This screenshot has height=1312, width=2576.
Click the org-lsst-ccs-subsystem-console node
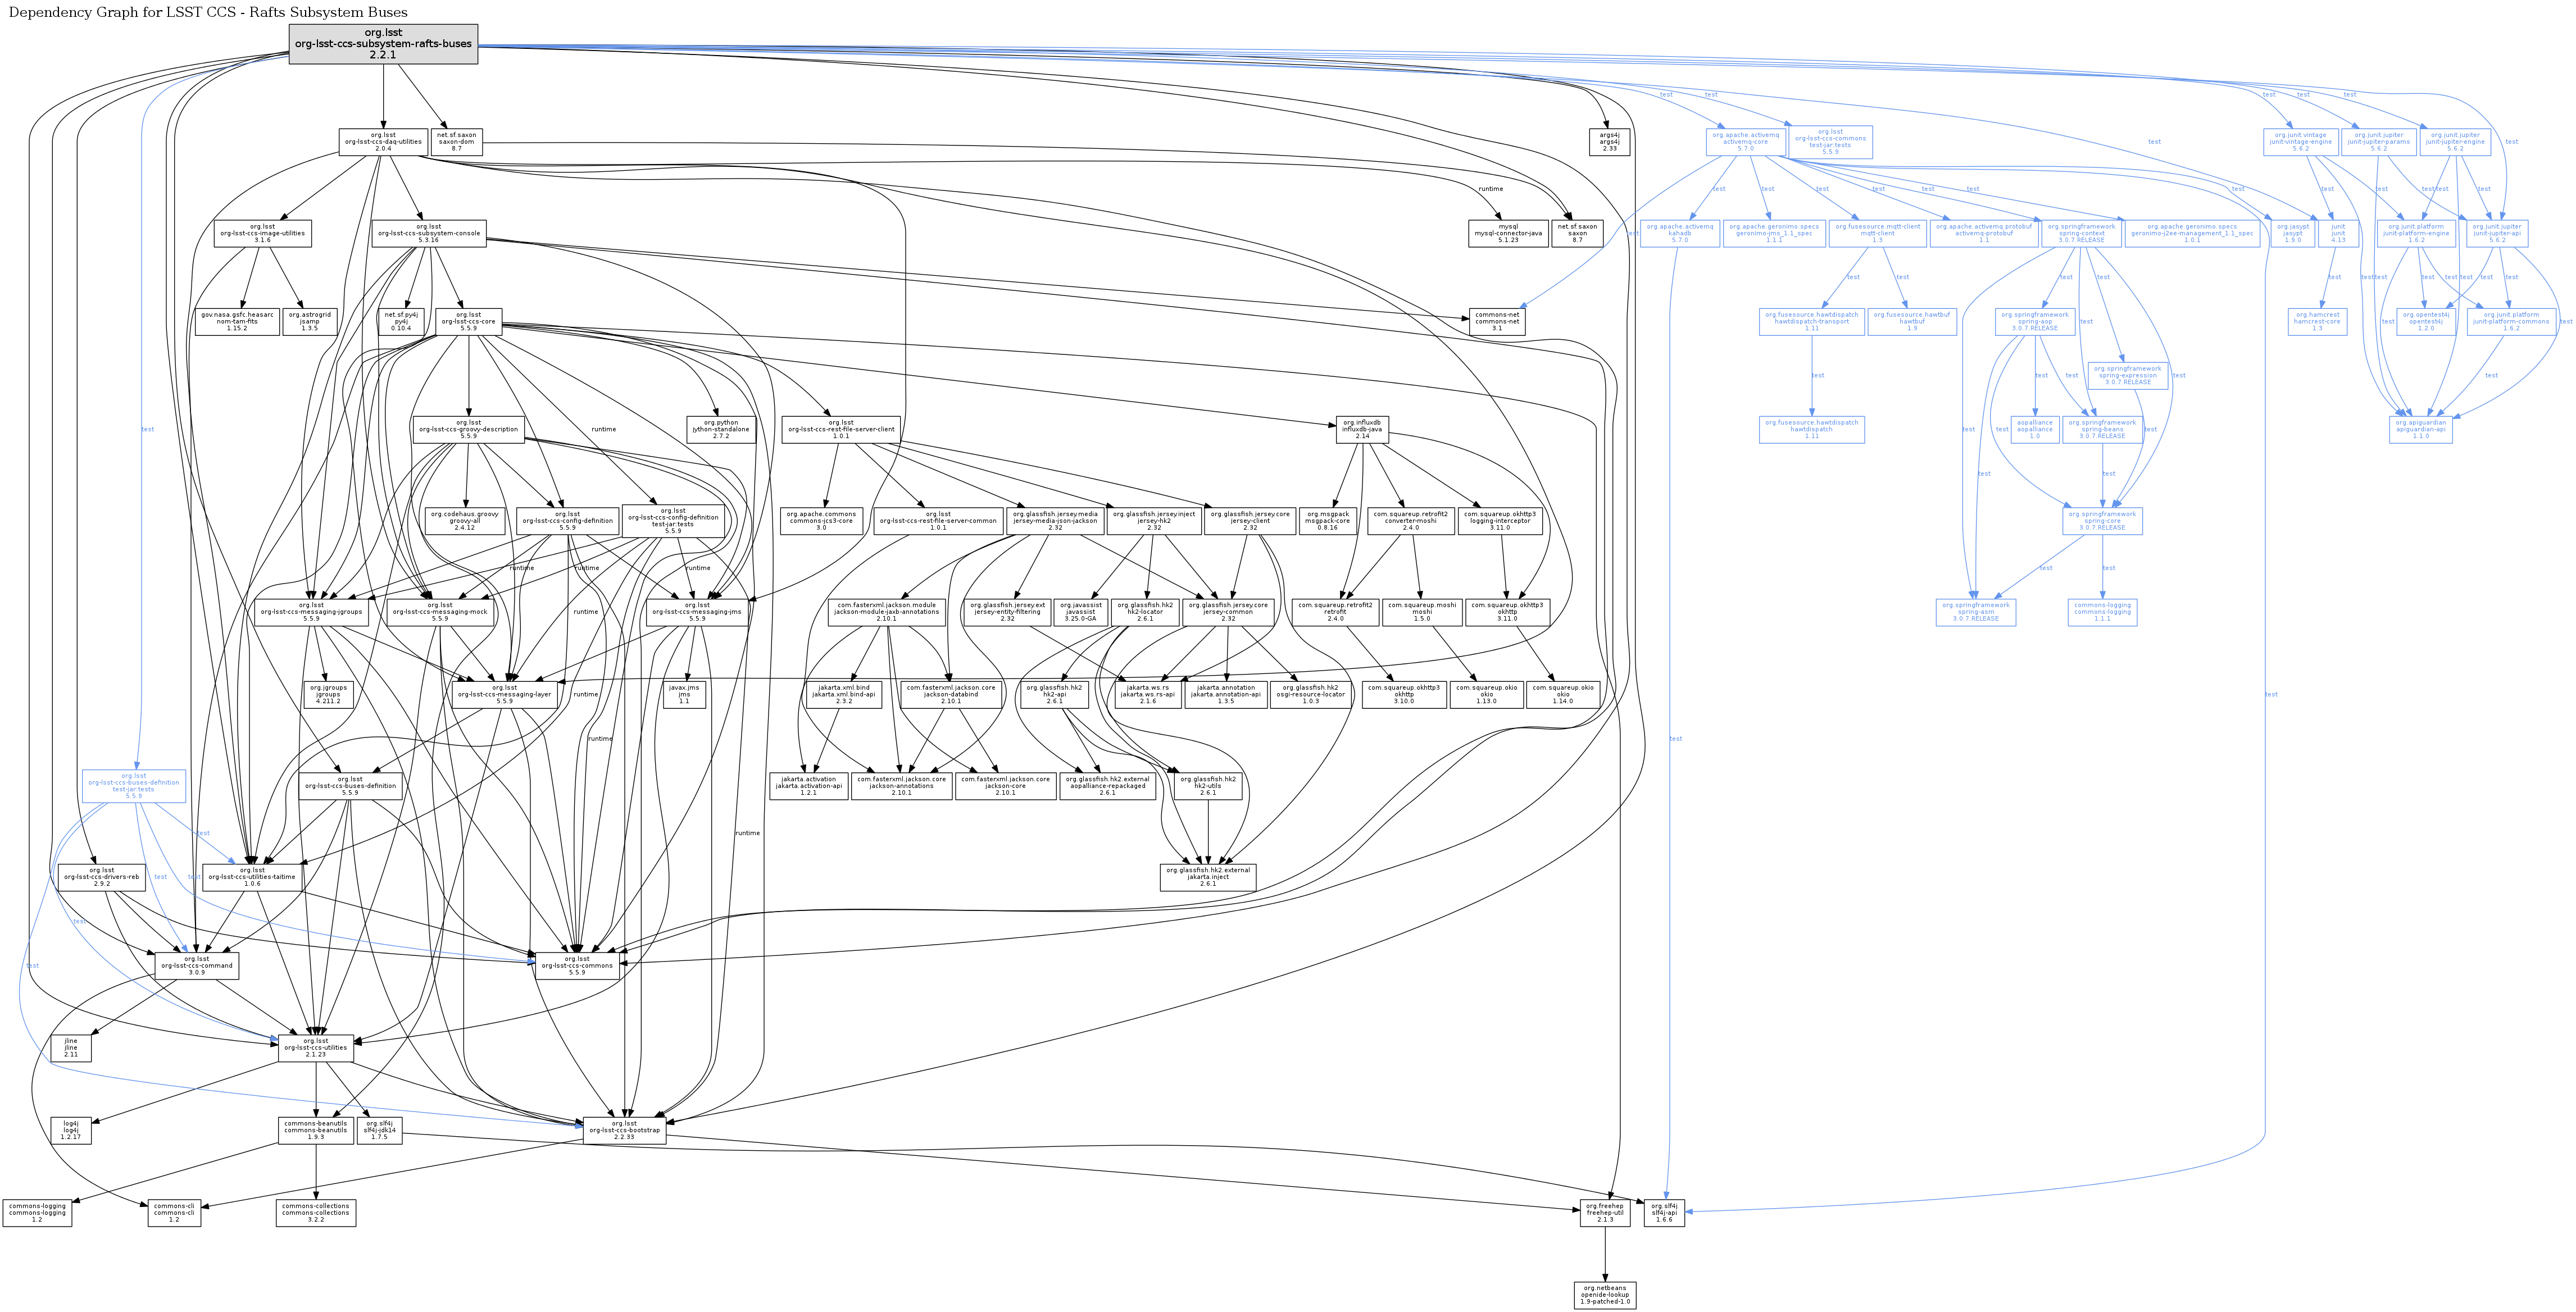click(x=428, y=233)
